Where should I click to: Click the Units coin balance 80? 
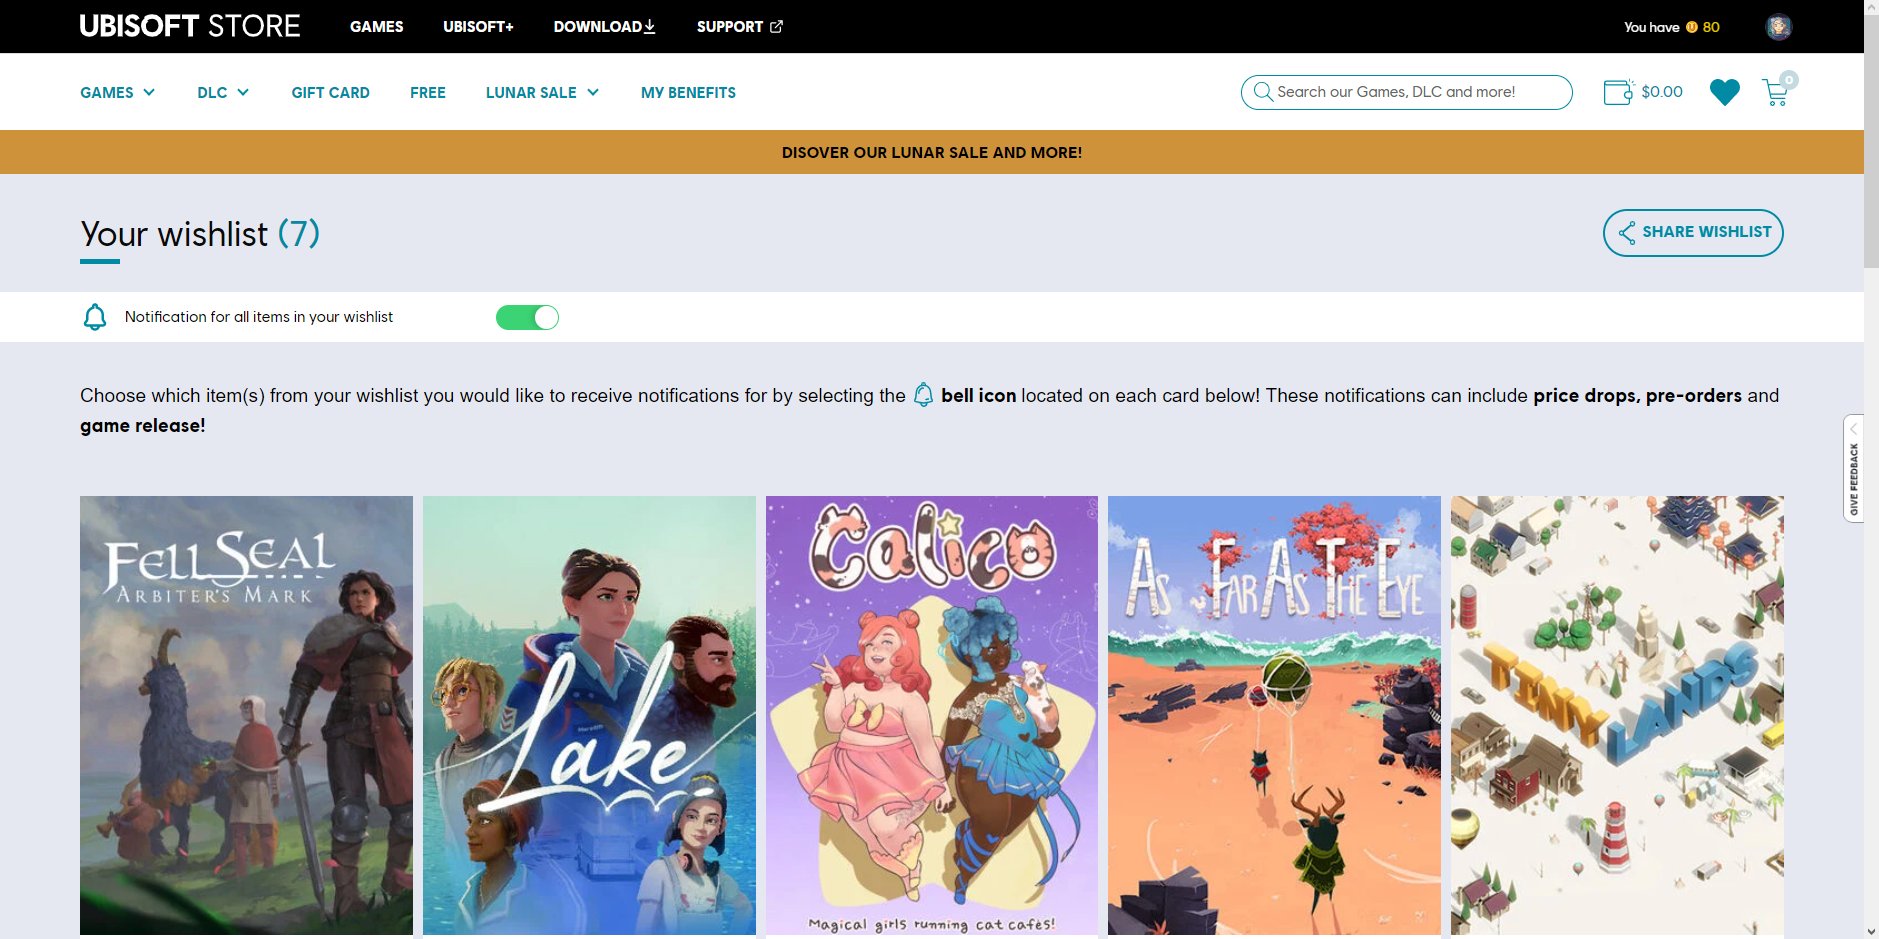(1703, 27)
